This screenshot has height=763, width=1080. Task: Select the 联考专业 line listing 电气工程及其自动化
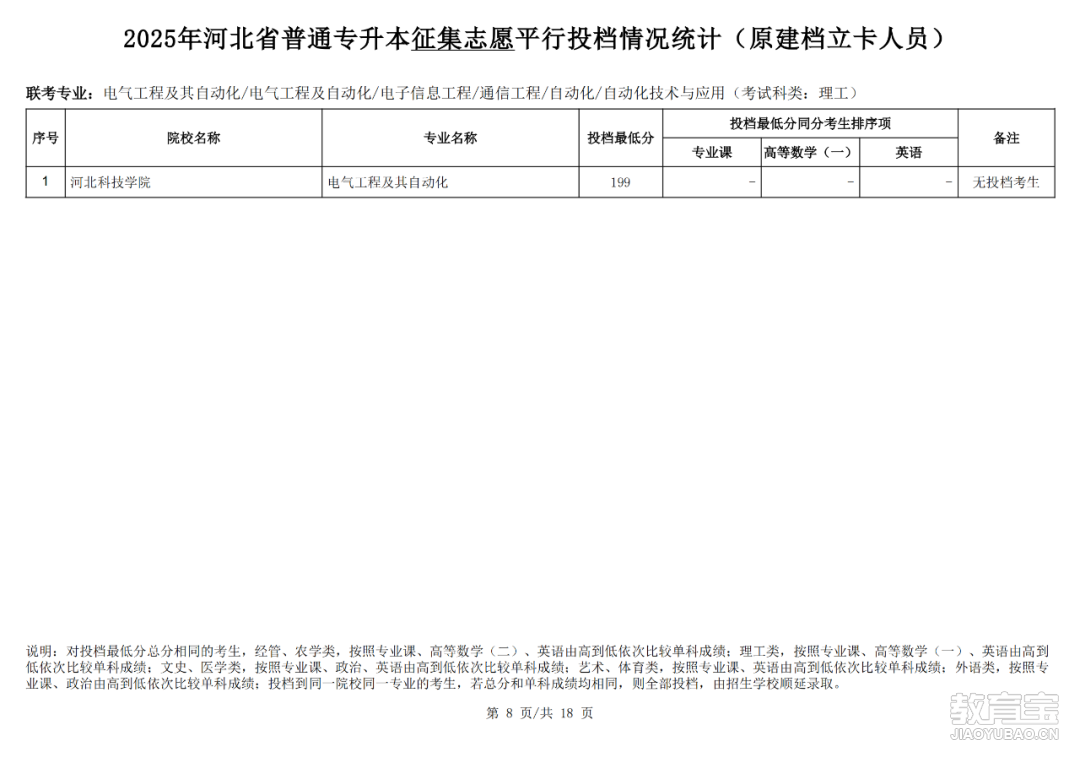pyautogui.click(x=442, y=93)
